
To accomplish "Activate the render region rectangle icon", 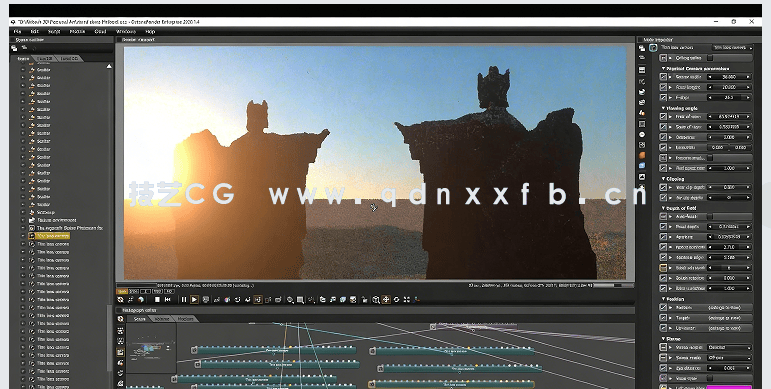I will [300, 299].
